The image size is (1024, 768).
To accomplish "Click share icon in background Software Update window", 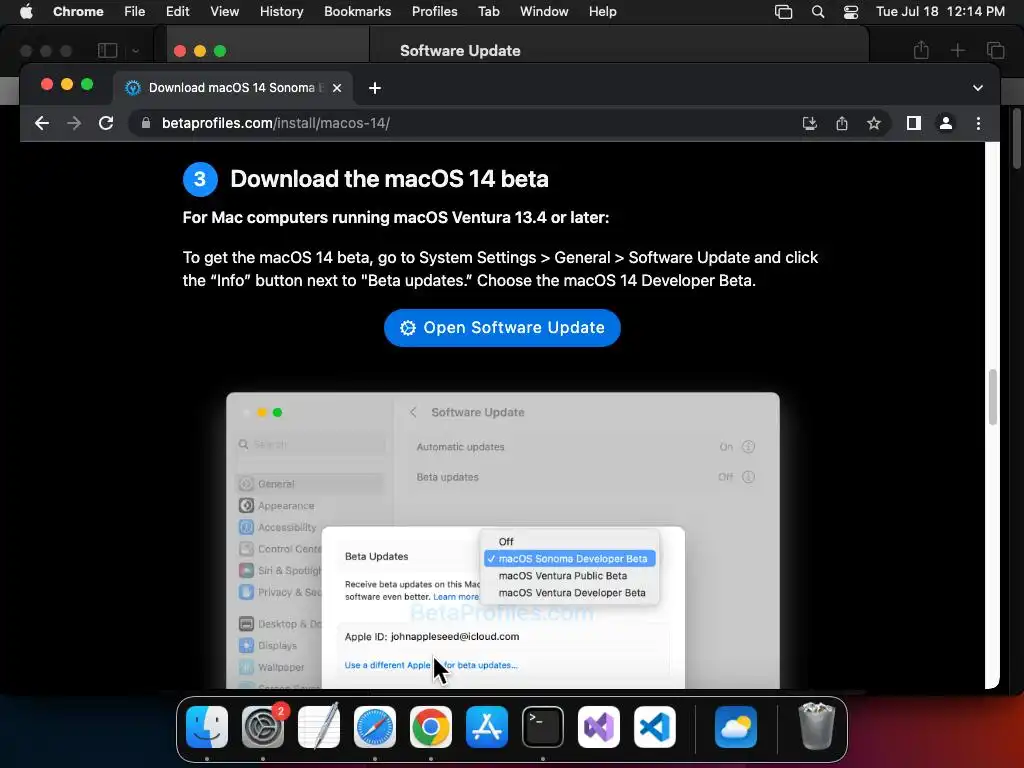I will [921, 50].
